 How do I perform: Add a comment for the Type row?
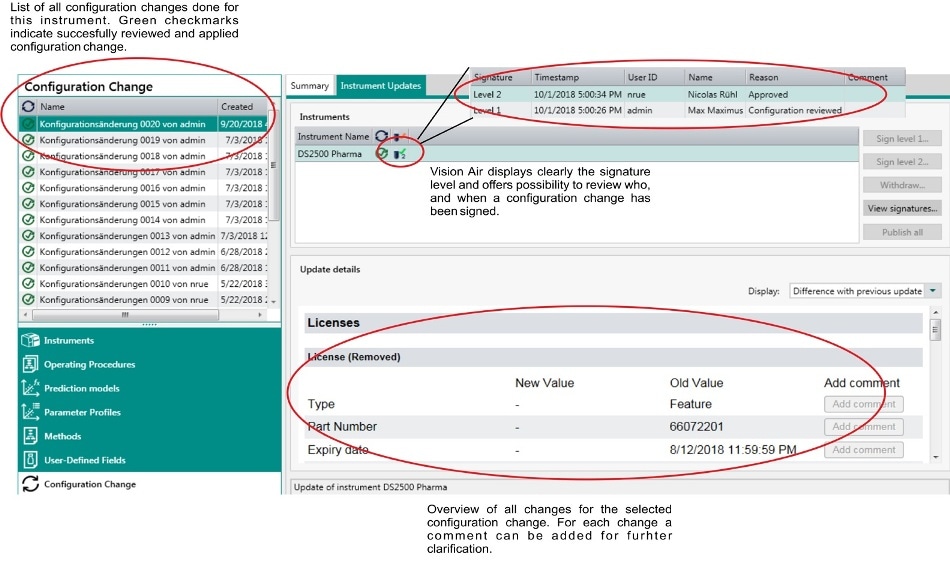863,404
